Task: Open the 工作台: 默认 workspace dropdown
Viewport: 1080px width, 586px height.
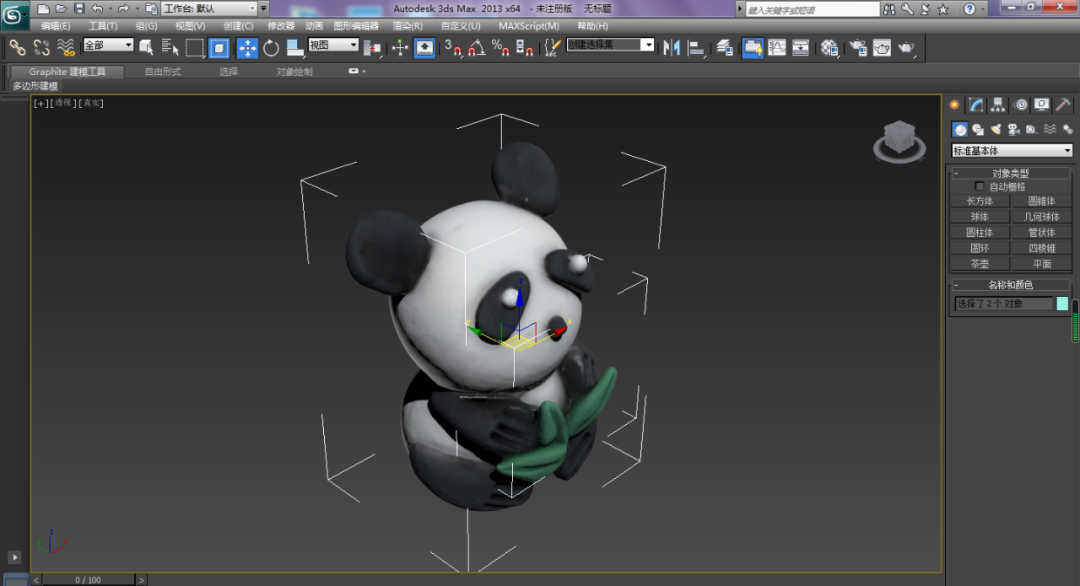Action: pyautogui.click(x=209, y=8)
